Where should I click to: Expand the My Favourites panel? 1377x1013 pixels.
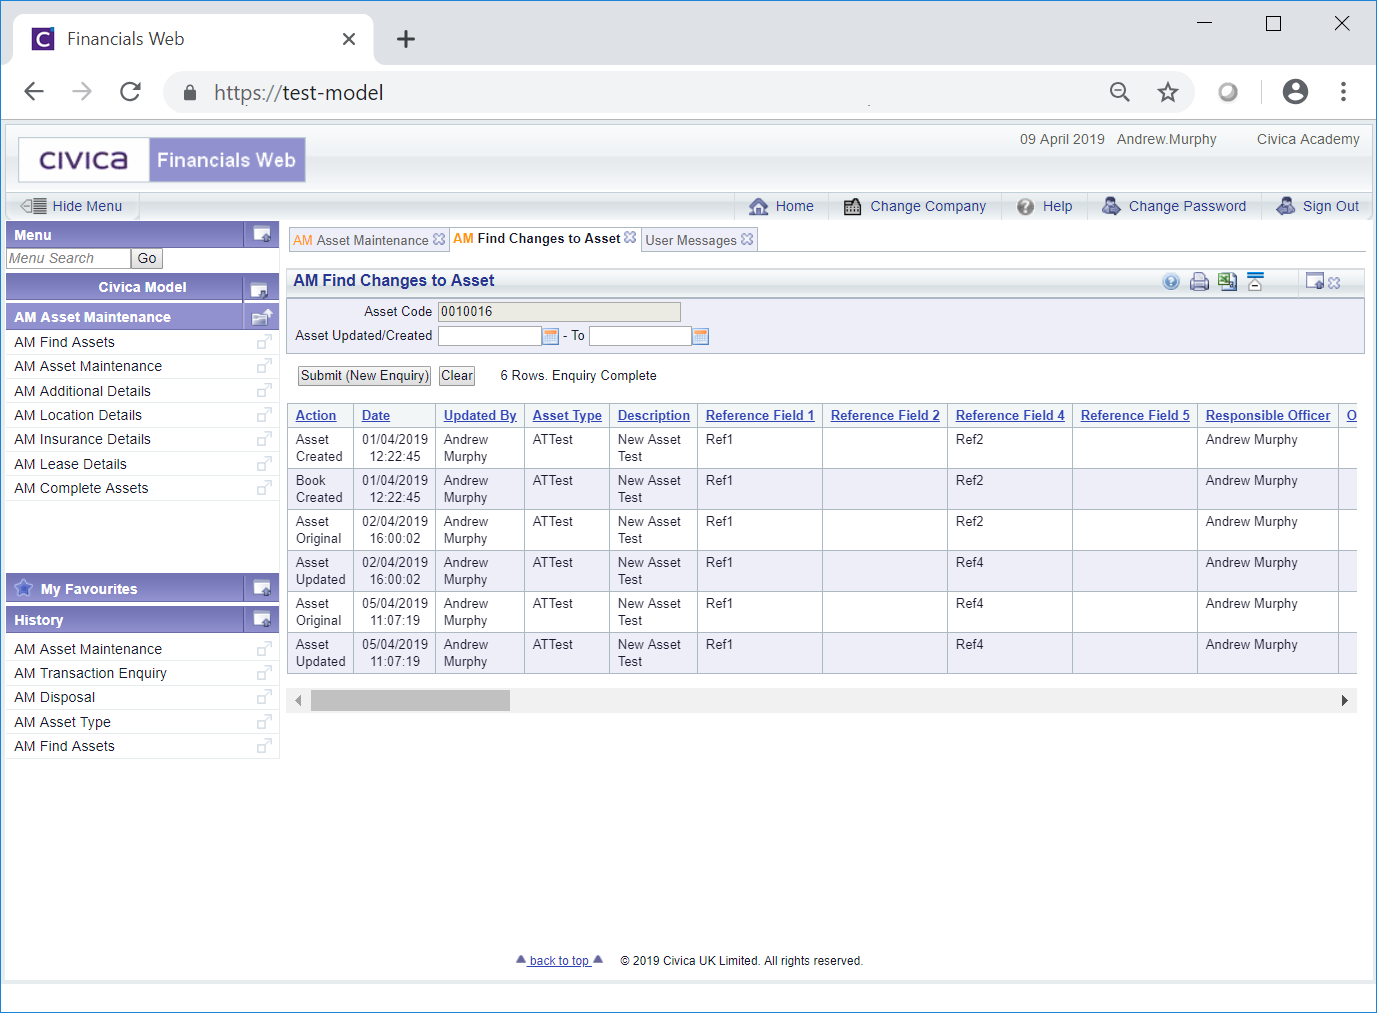point(262,588)
